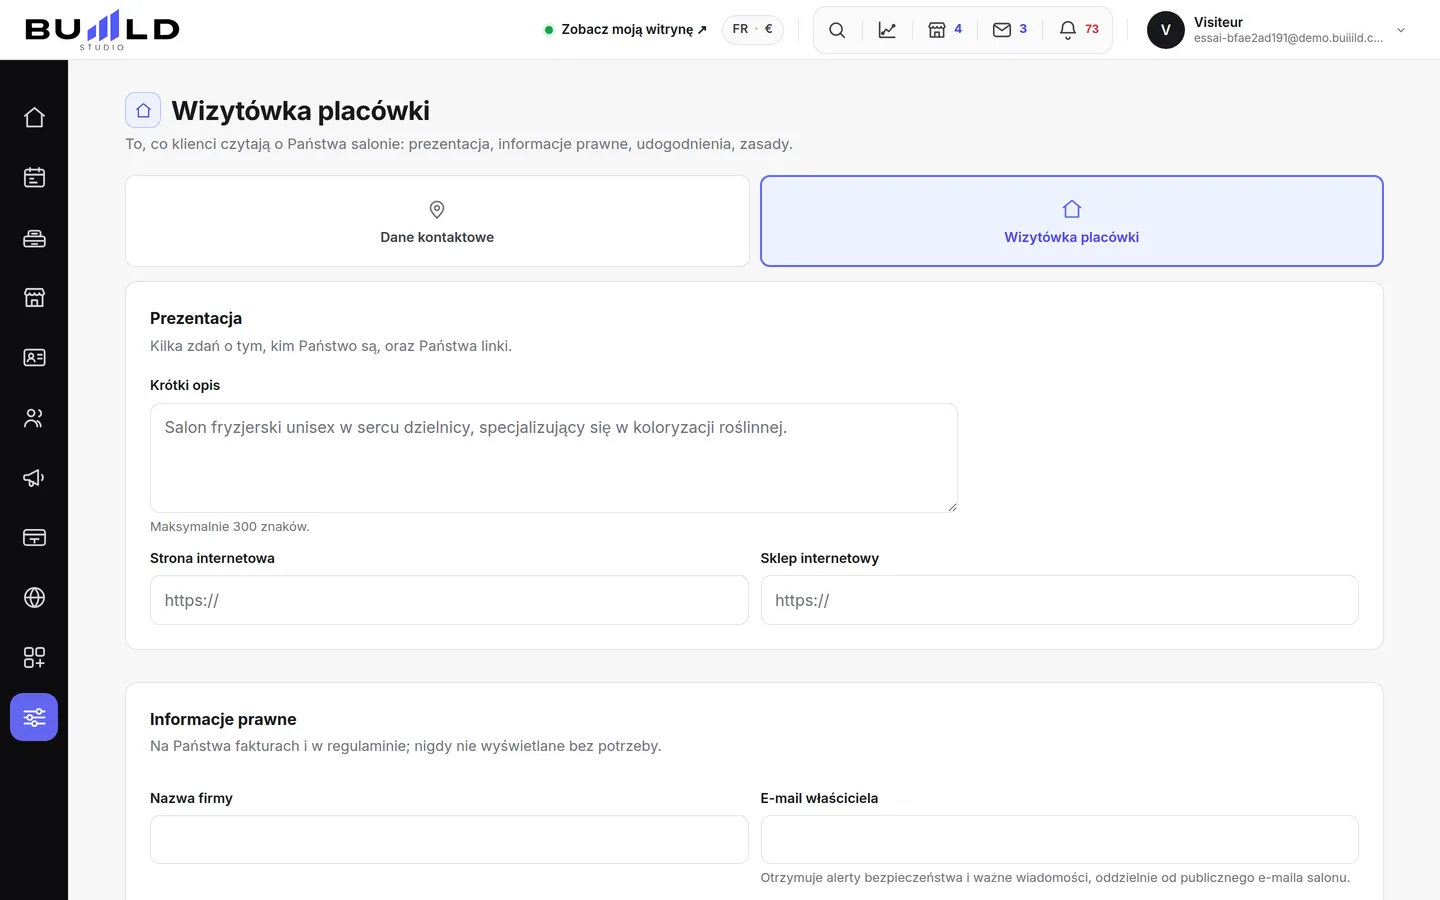Open the calendar icon in the sidebar
Image resolution: width=1440 pixels, height=900 pixels.
click(x=34, y=178)
